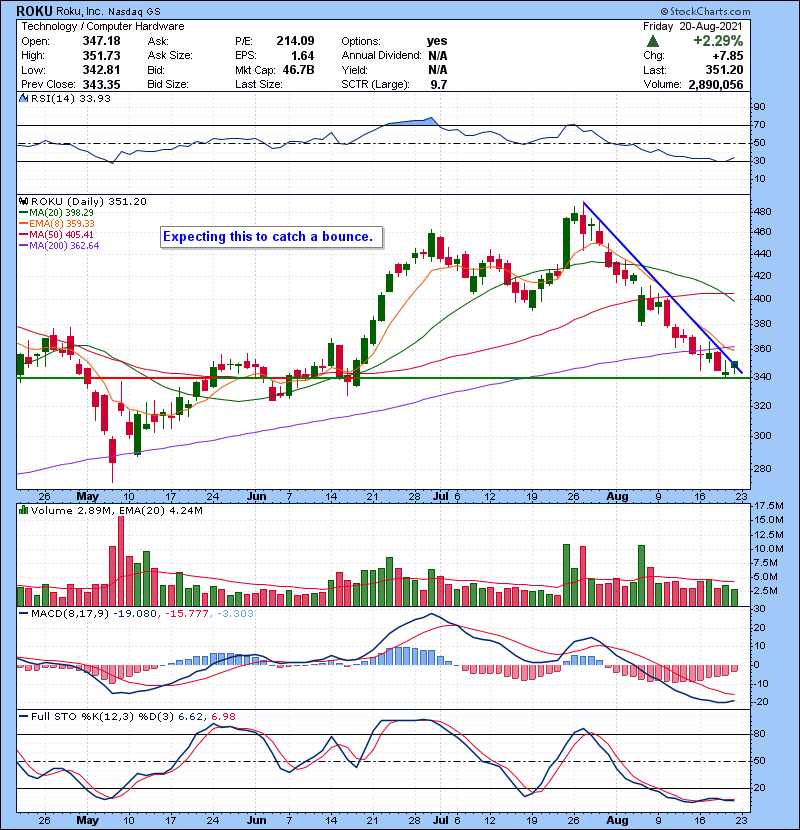Image resolution: width=800 pixels, height=830 pixels.
Task: Click the SCTR (Large) value 9.7
Action: [439, 85]
